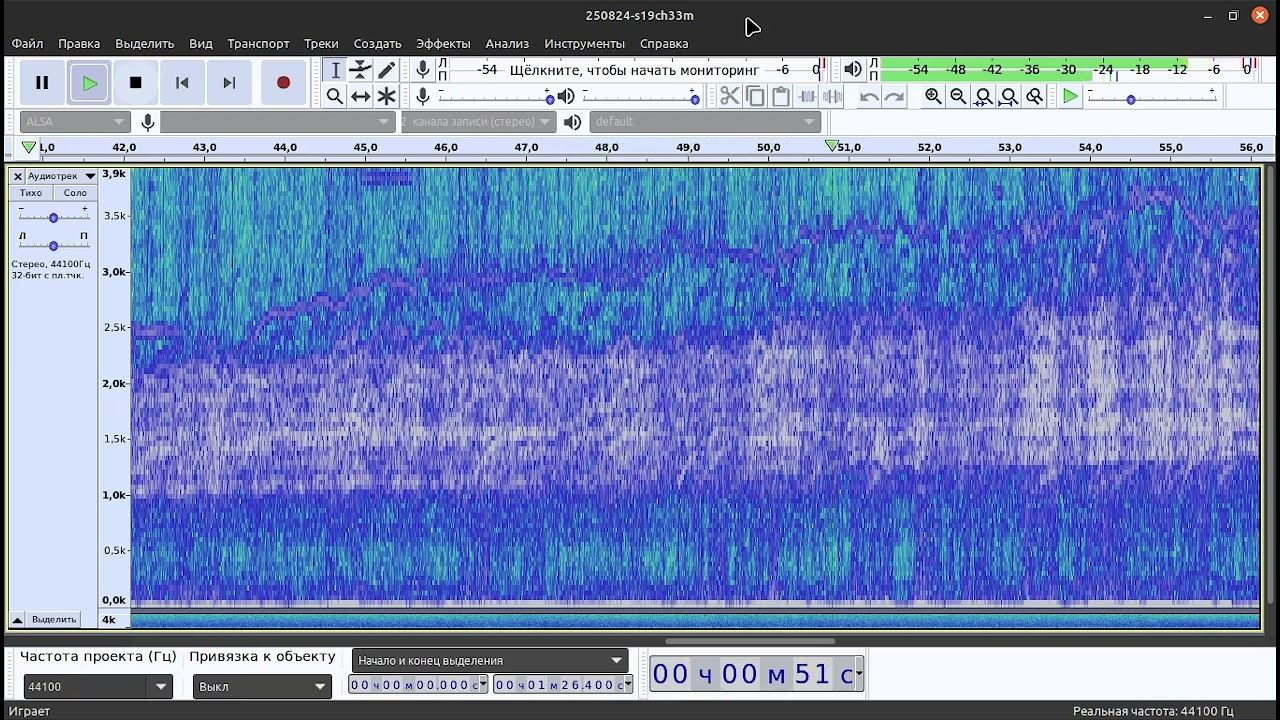
Task: Open the Аудиотрек track dropdown menu
Action: [61, 176]
